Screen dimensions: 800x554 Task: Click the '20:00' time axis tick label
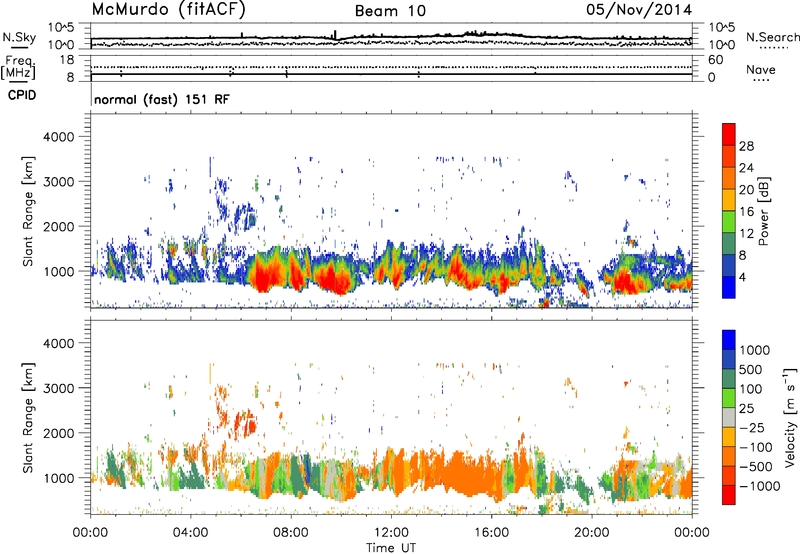(591, 533)
